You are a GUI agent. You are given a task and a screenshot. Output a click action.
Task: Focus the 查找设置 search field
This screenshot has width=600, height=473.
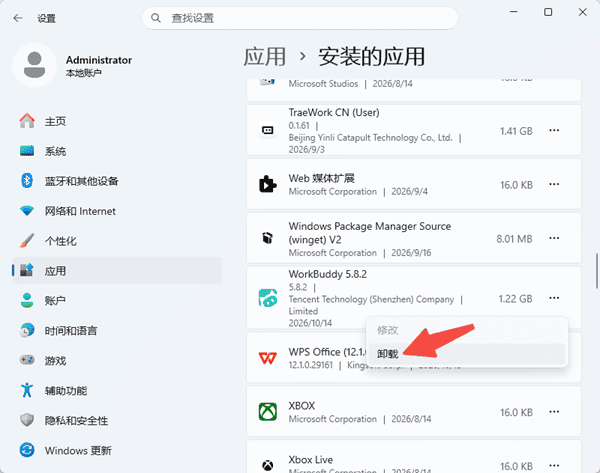(x=300, y=18)
